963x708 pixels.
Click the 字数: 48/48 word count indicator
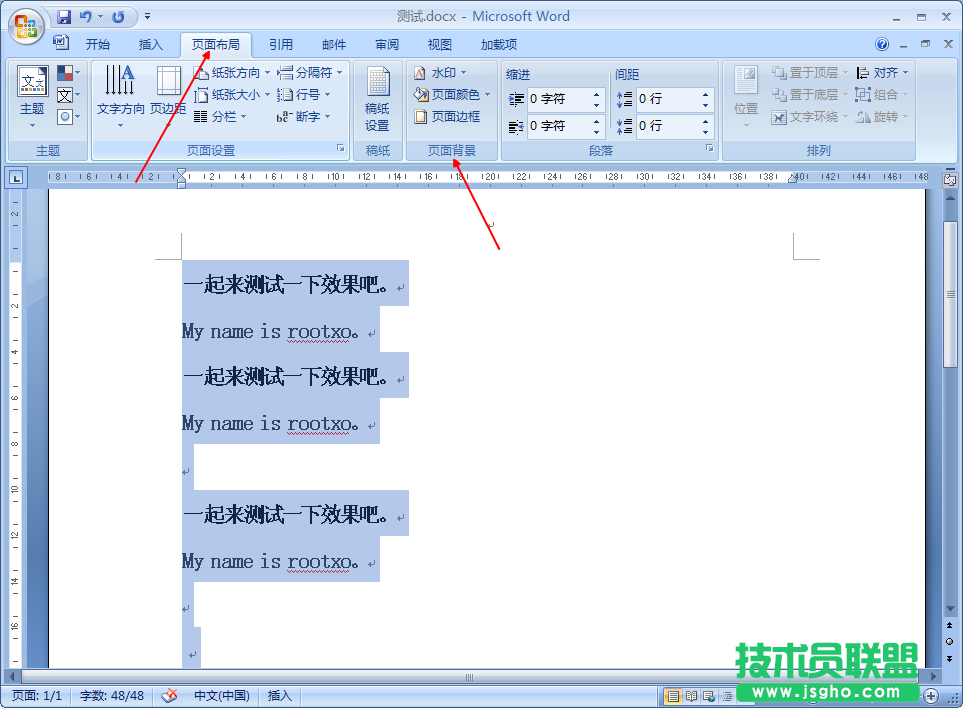coord(111,693)
